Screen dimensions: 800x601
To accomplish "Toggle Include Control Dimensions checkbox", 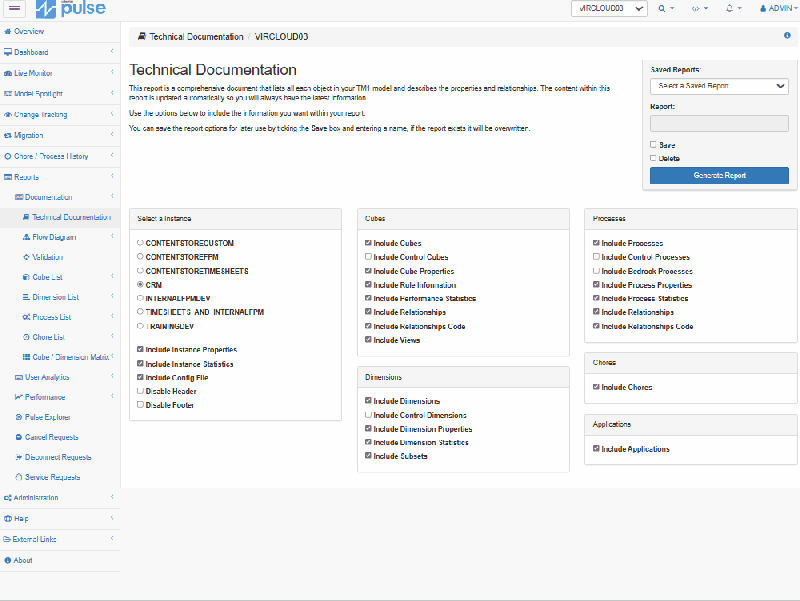I will (368, 415).
